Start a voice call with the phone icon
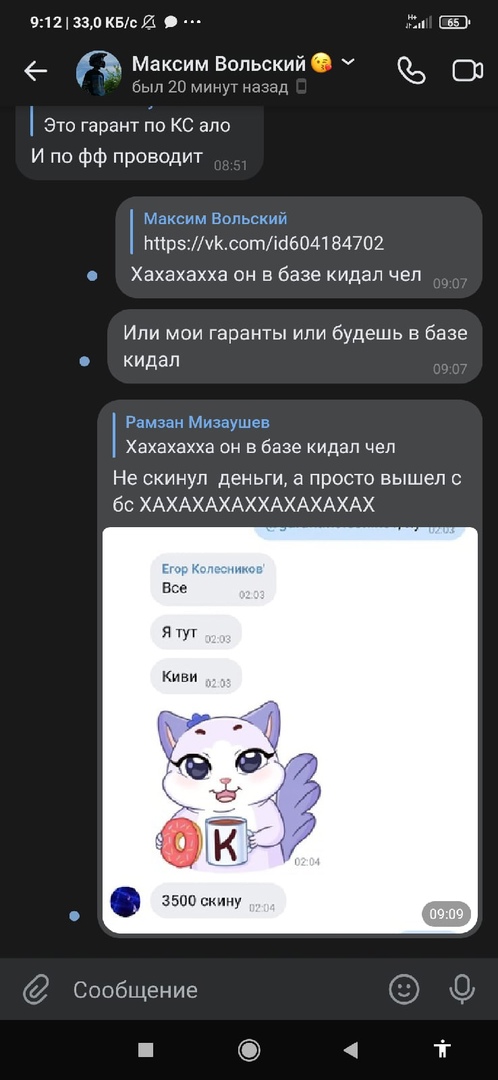This screenshot has height=1080, width=498. point(411,70)
